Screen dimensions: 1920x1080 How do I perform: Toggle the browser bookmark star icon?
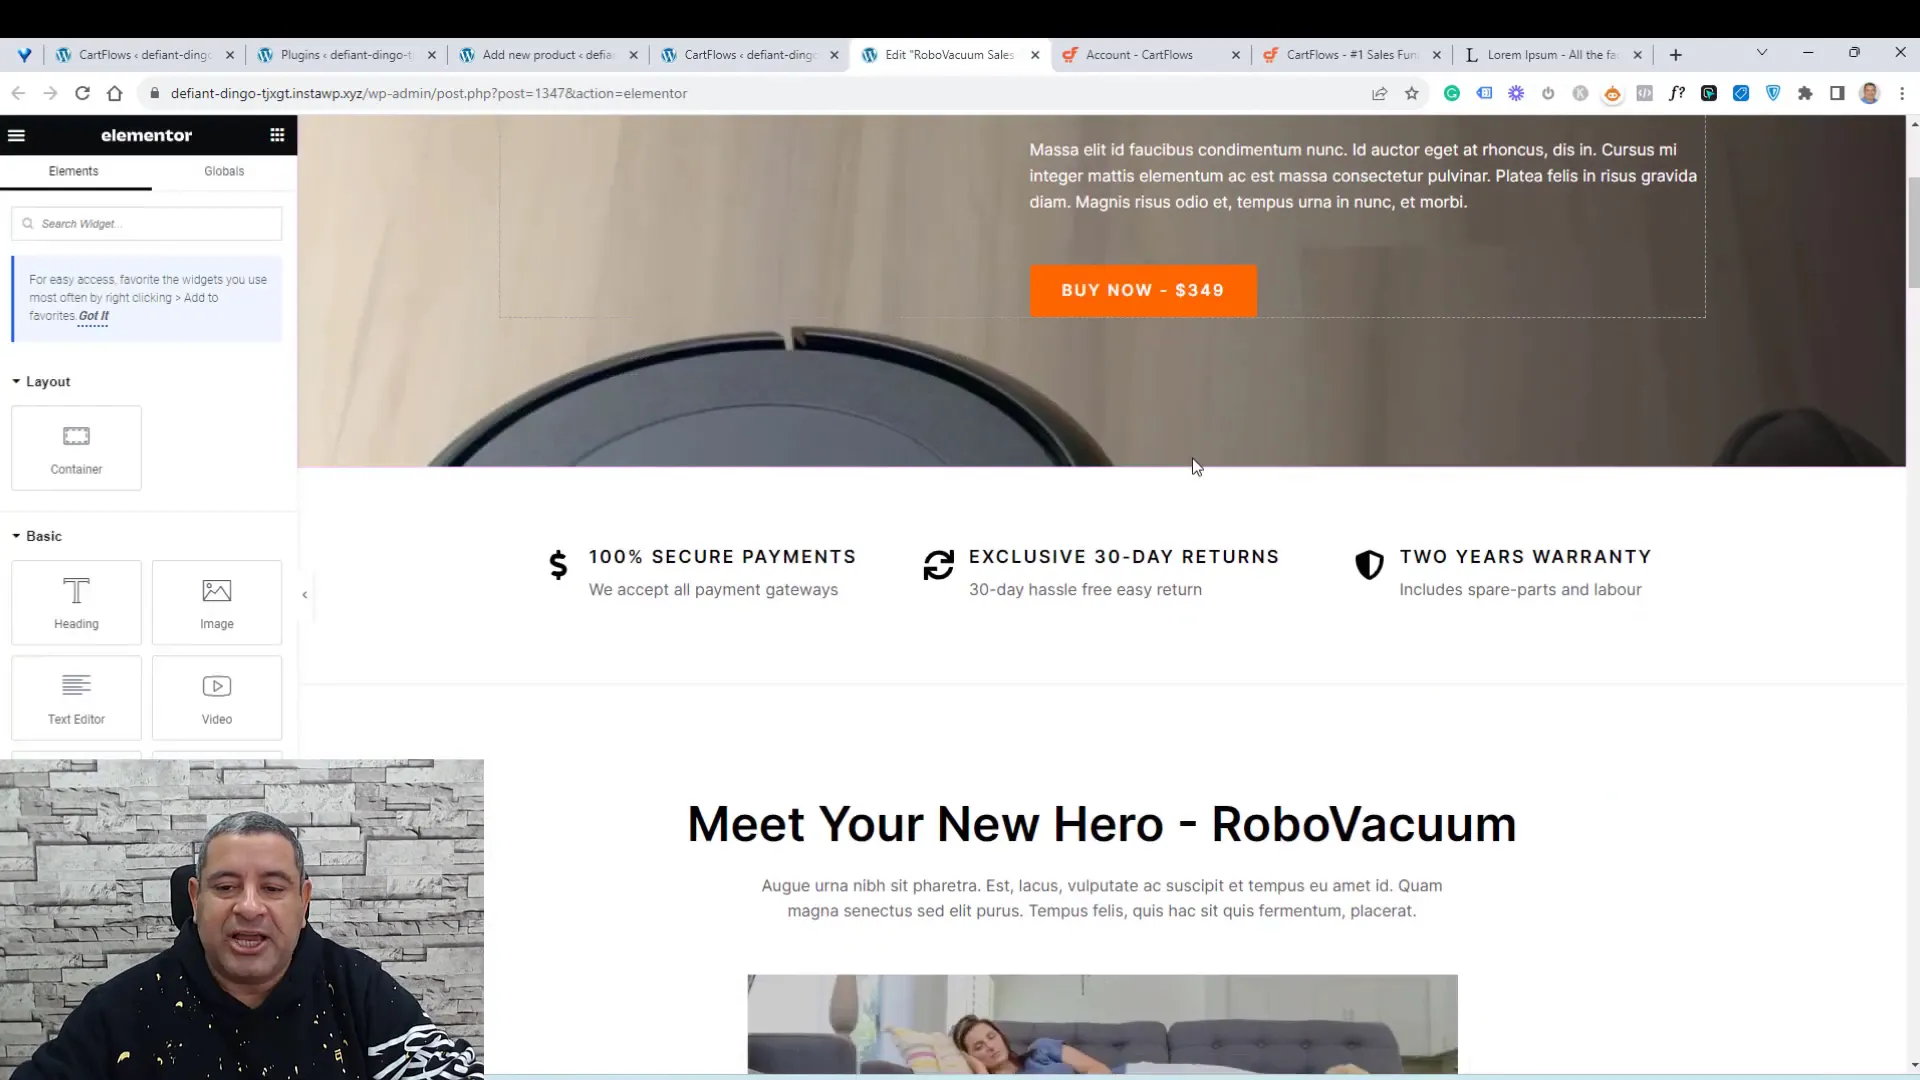(x=1412, y=92)
